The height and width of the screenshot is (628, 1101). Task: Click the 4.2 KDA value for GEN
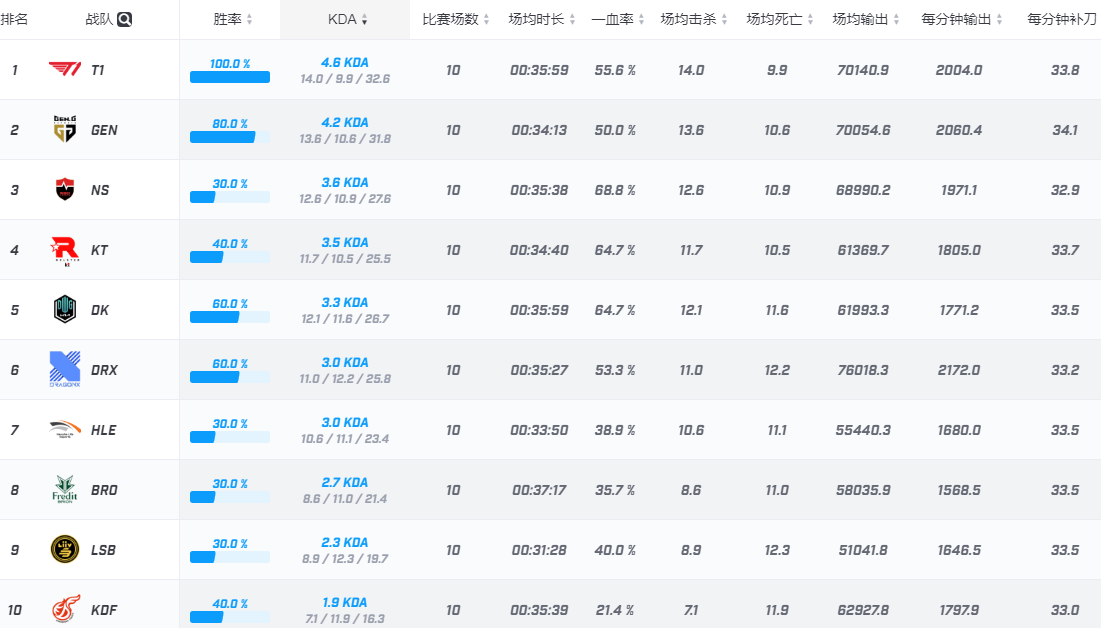[345, 123]
